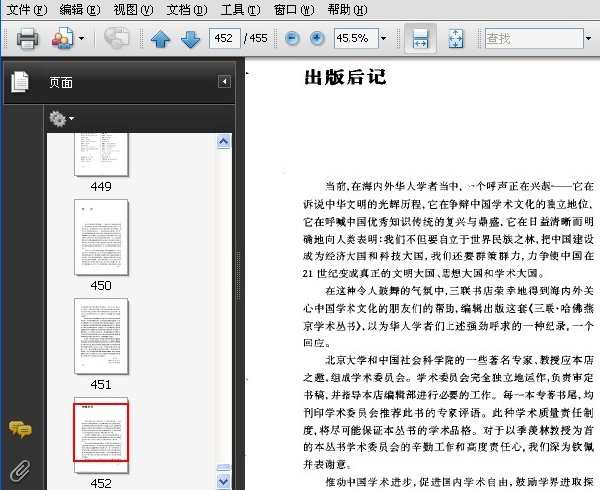Click the 查找 search field
The width and height of the screenshot is (600, 490).
(534, 38)
